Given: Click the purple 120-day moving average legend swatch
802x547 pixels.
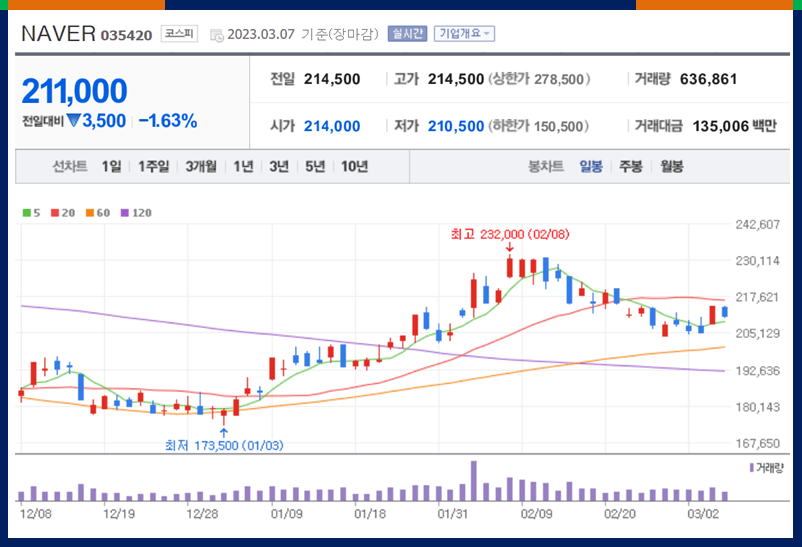Looking at the screenshot, I should pos(125,213).
